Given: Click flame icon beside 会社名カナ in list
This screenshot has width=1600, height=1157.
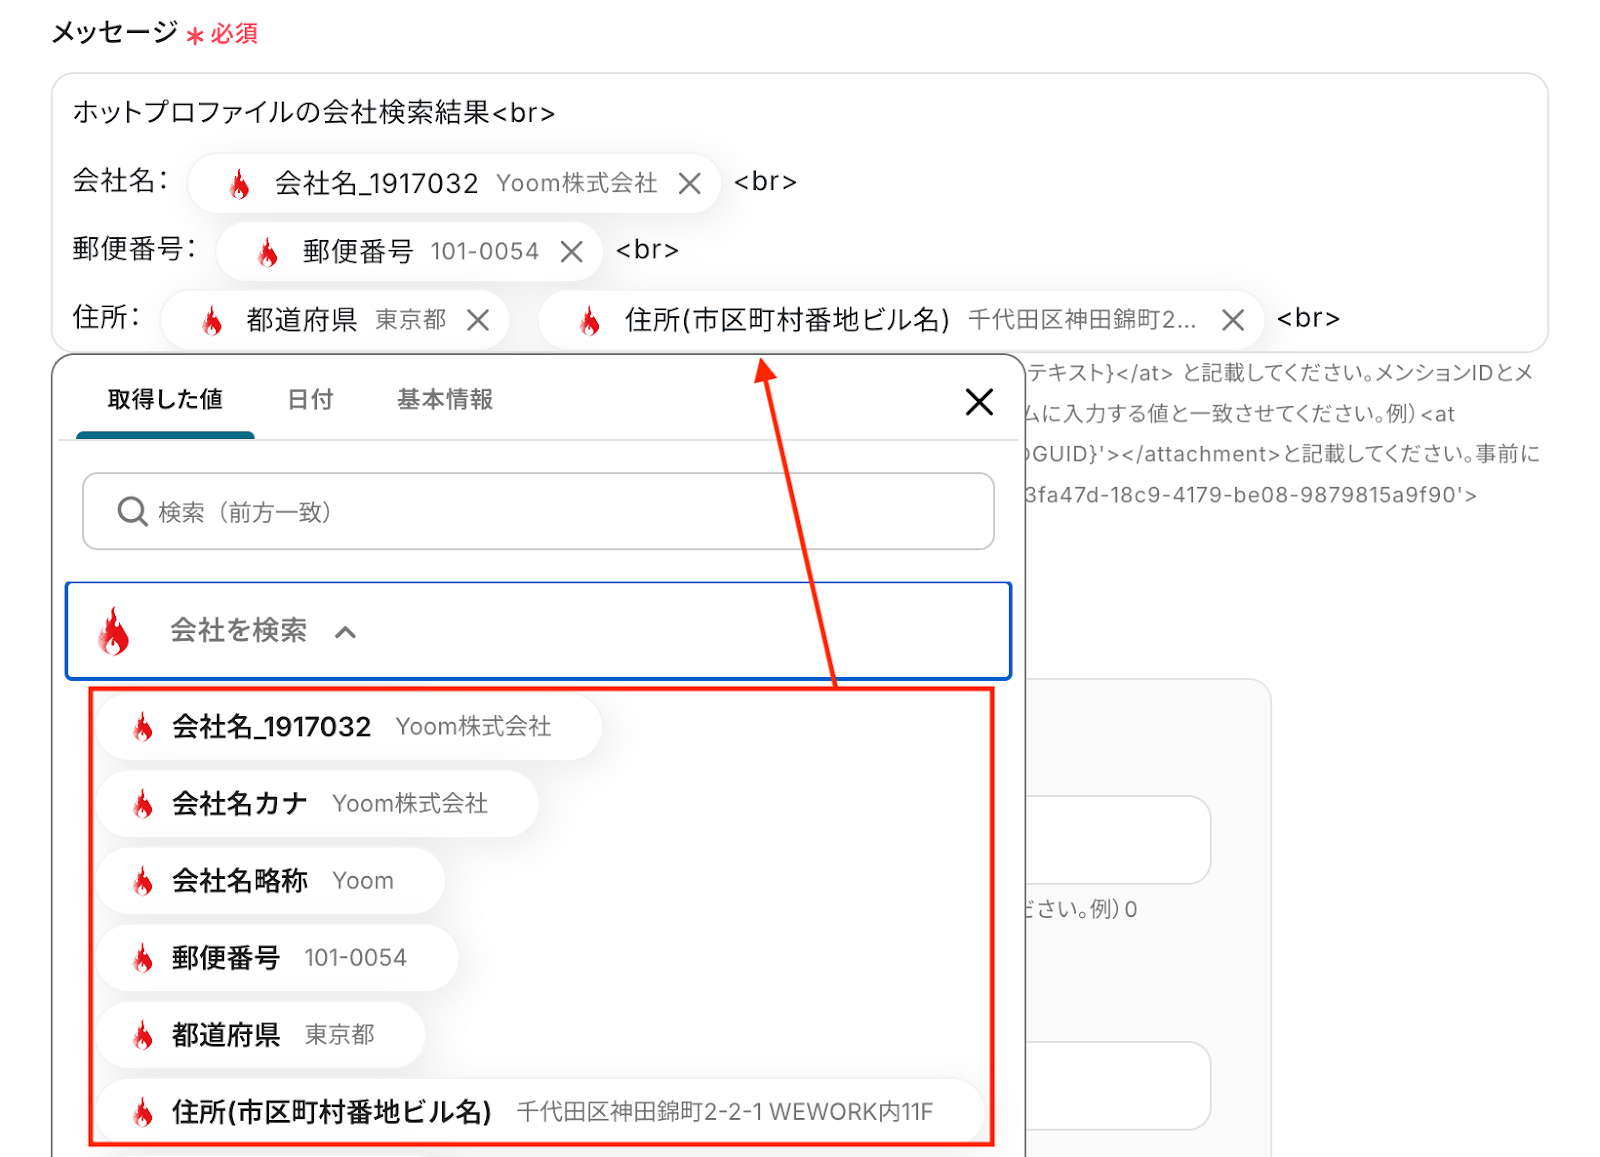Looking at the screenshot, I should pyautogui.click(x=143, y=804).
